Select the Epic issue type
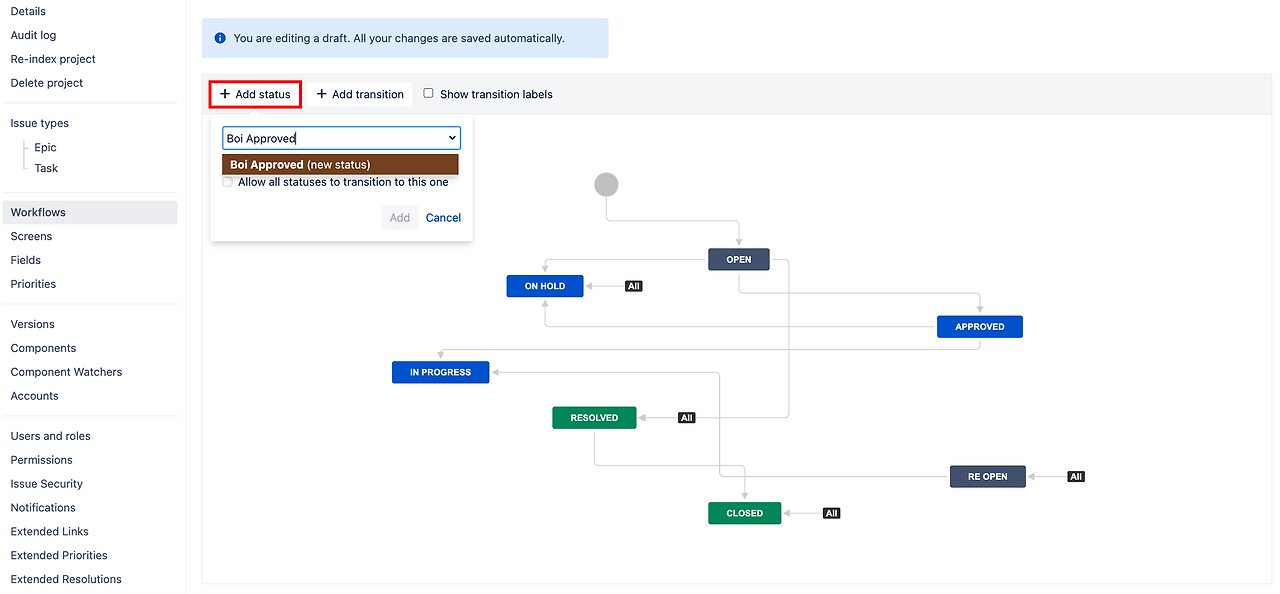The width and height of the screenshot is (1280, 594). coord(45,147)
